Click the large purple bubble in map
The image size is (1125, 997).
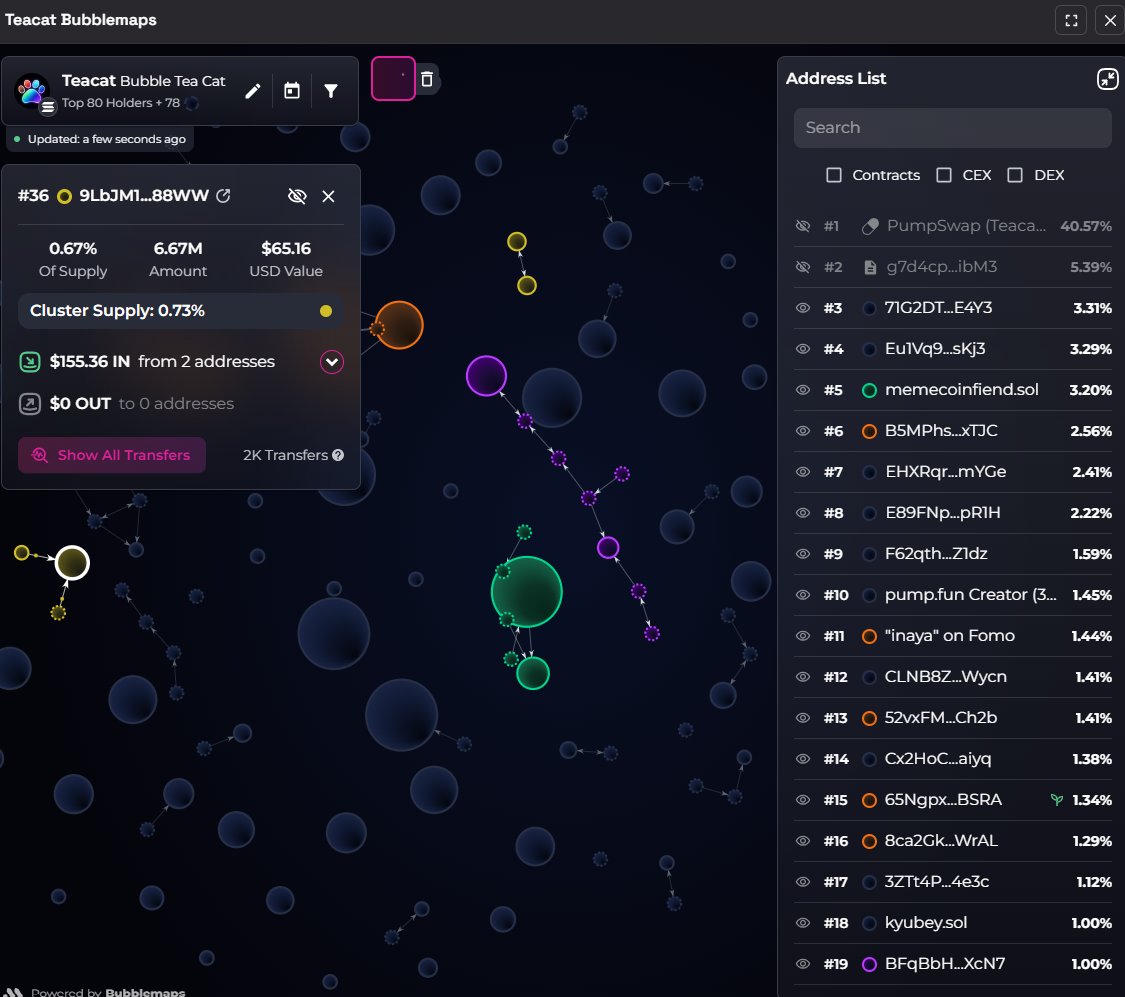pos(486,375)
